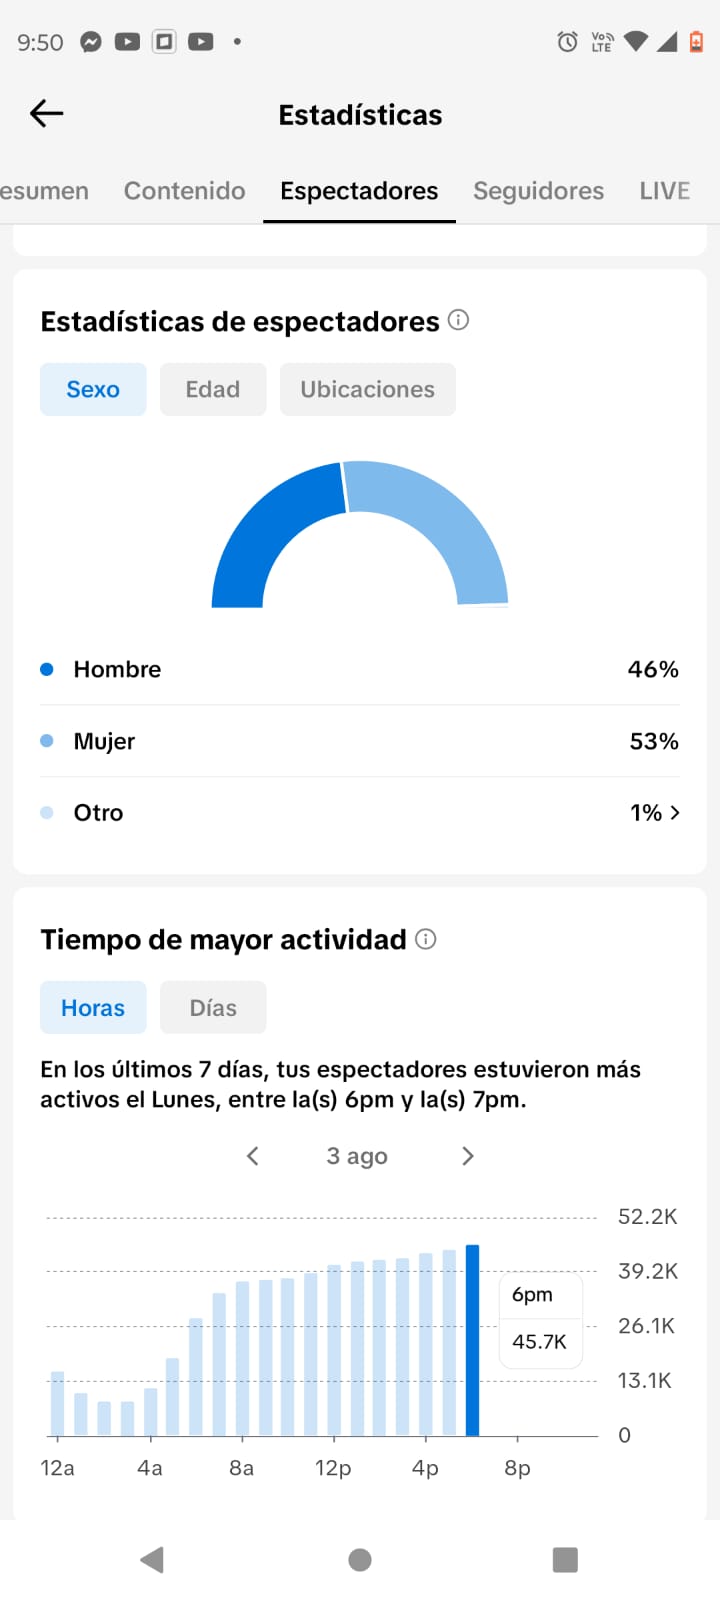Screen dimensions: 720x1600
Task: Select the Edad filter chip
Action: (x=213, y=389)
